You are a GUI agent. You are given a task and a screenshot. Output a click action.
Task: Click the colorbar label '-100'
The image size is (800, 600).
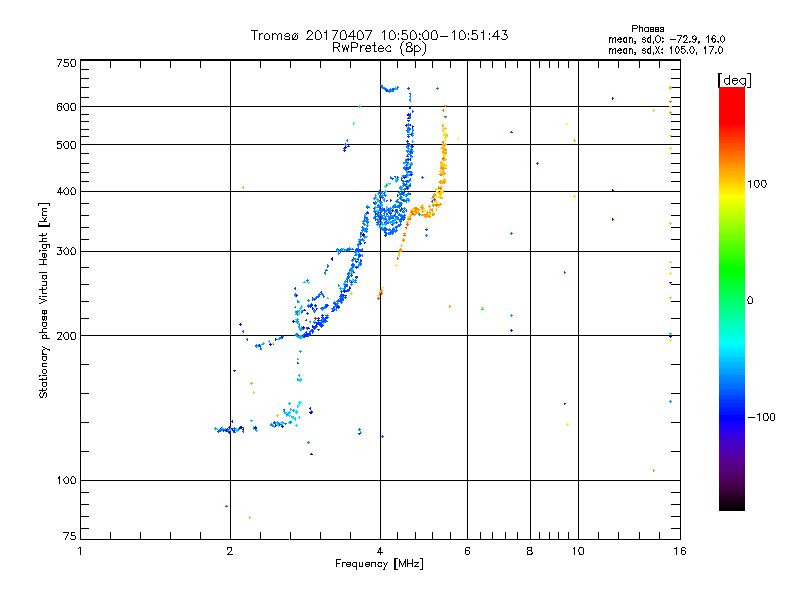761,417
